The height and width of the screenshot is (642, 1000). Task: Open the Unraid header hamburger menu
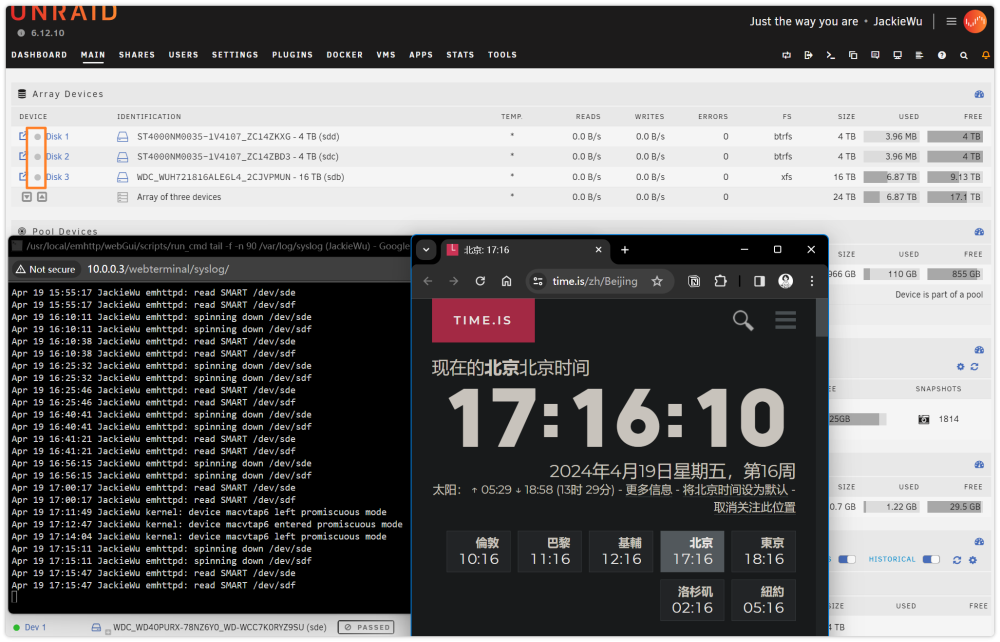[951, 22]
